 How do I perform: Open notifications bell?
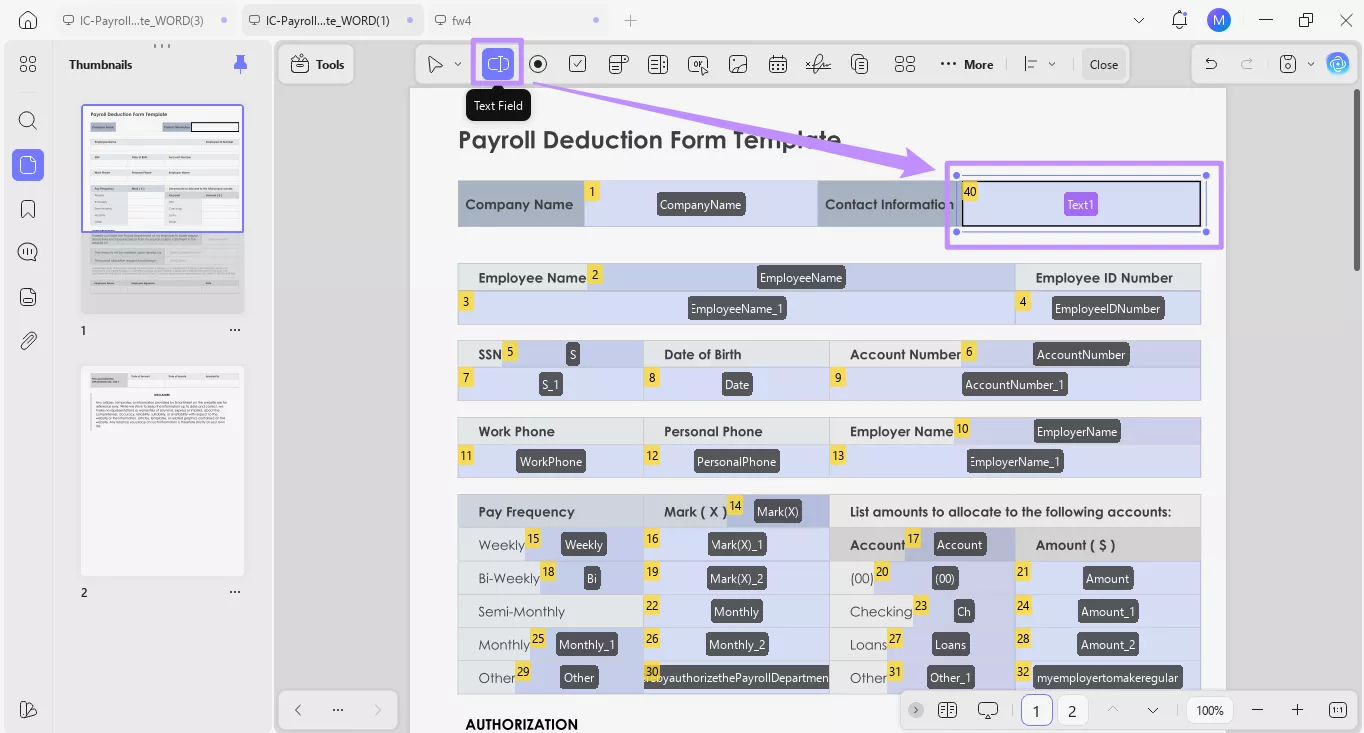1180,20
